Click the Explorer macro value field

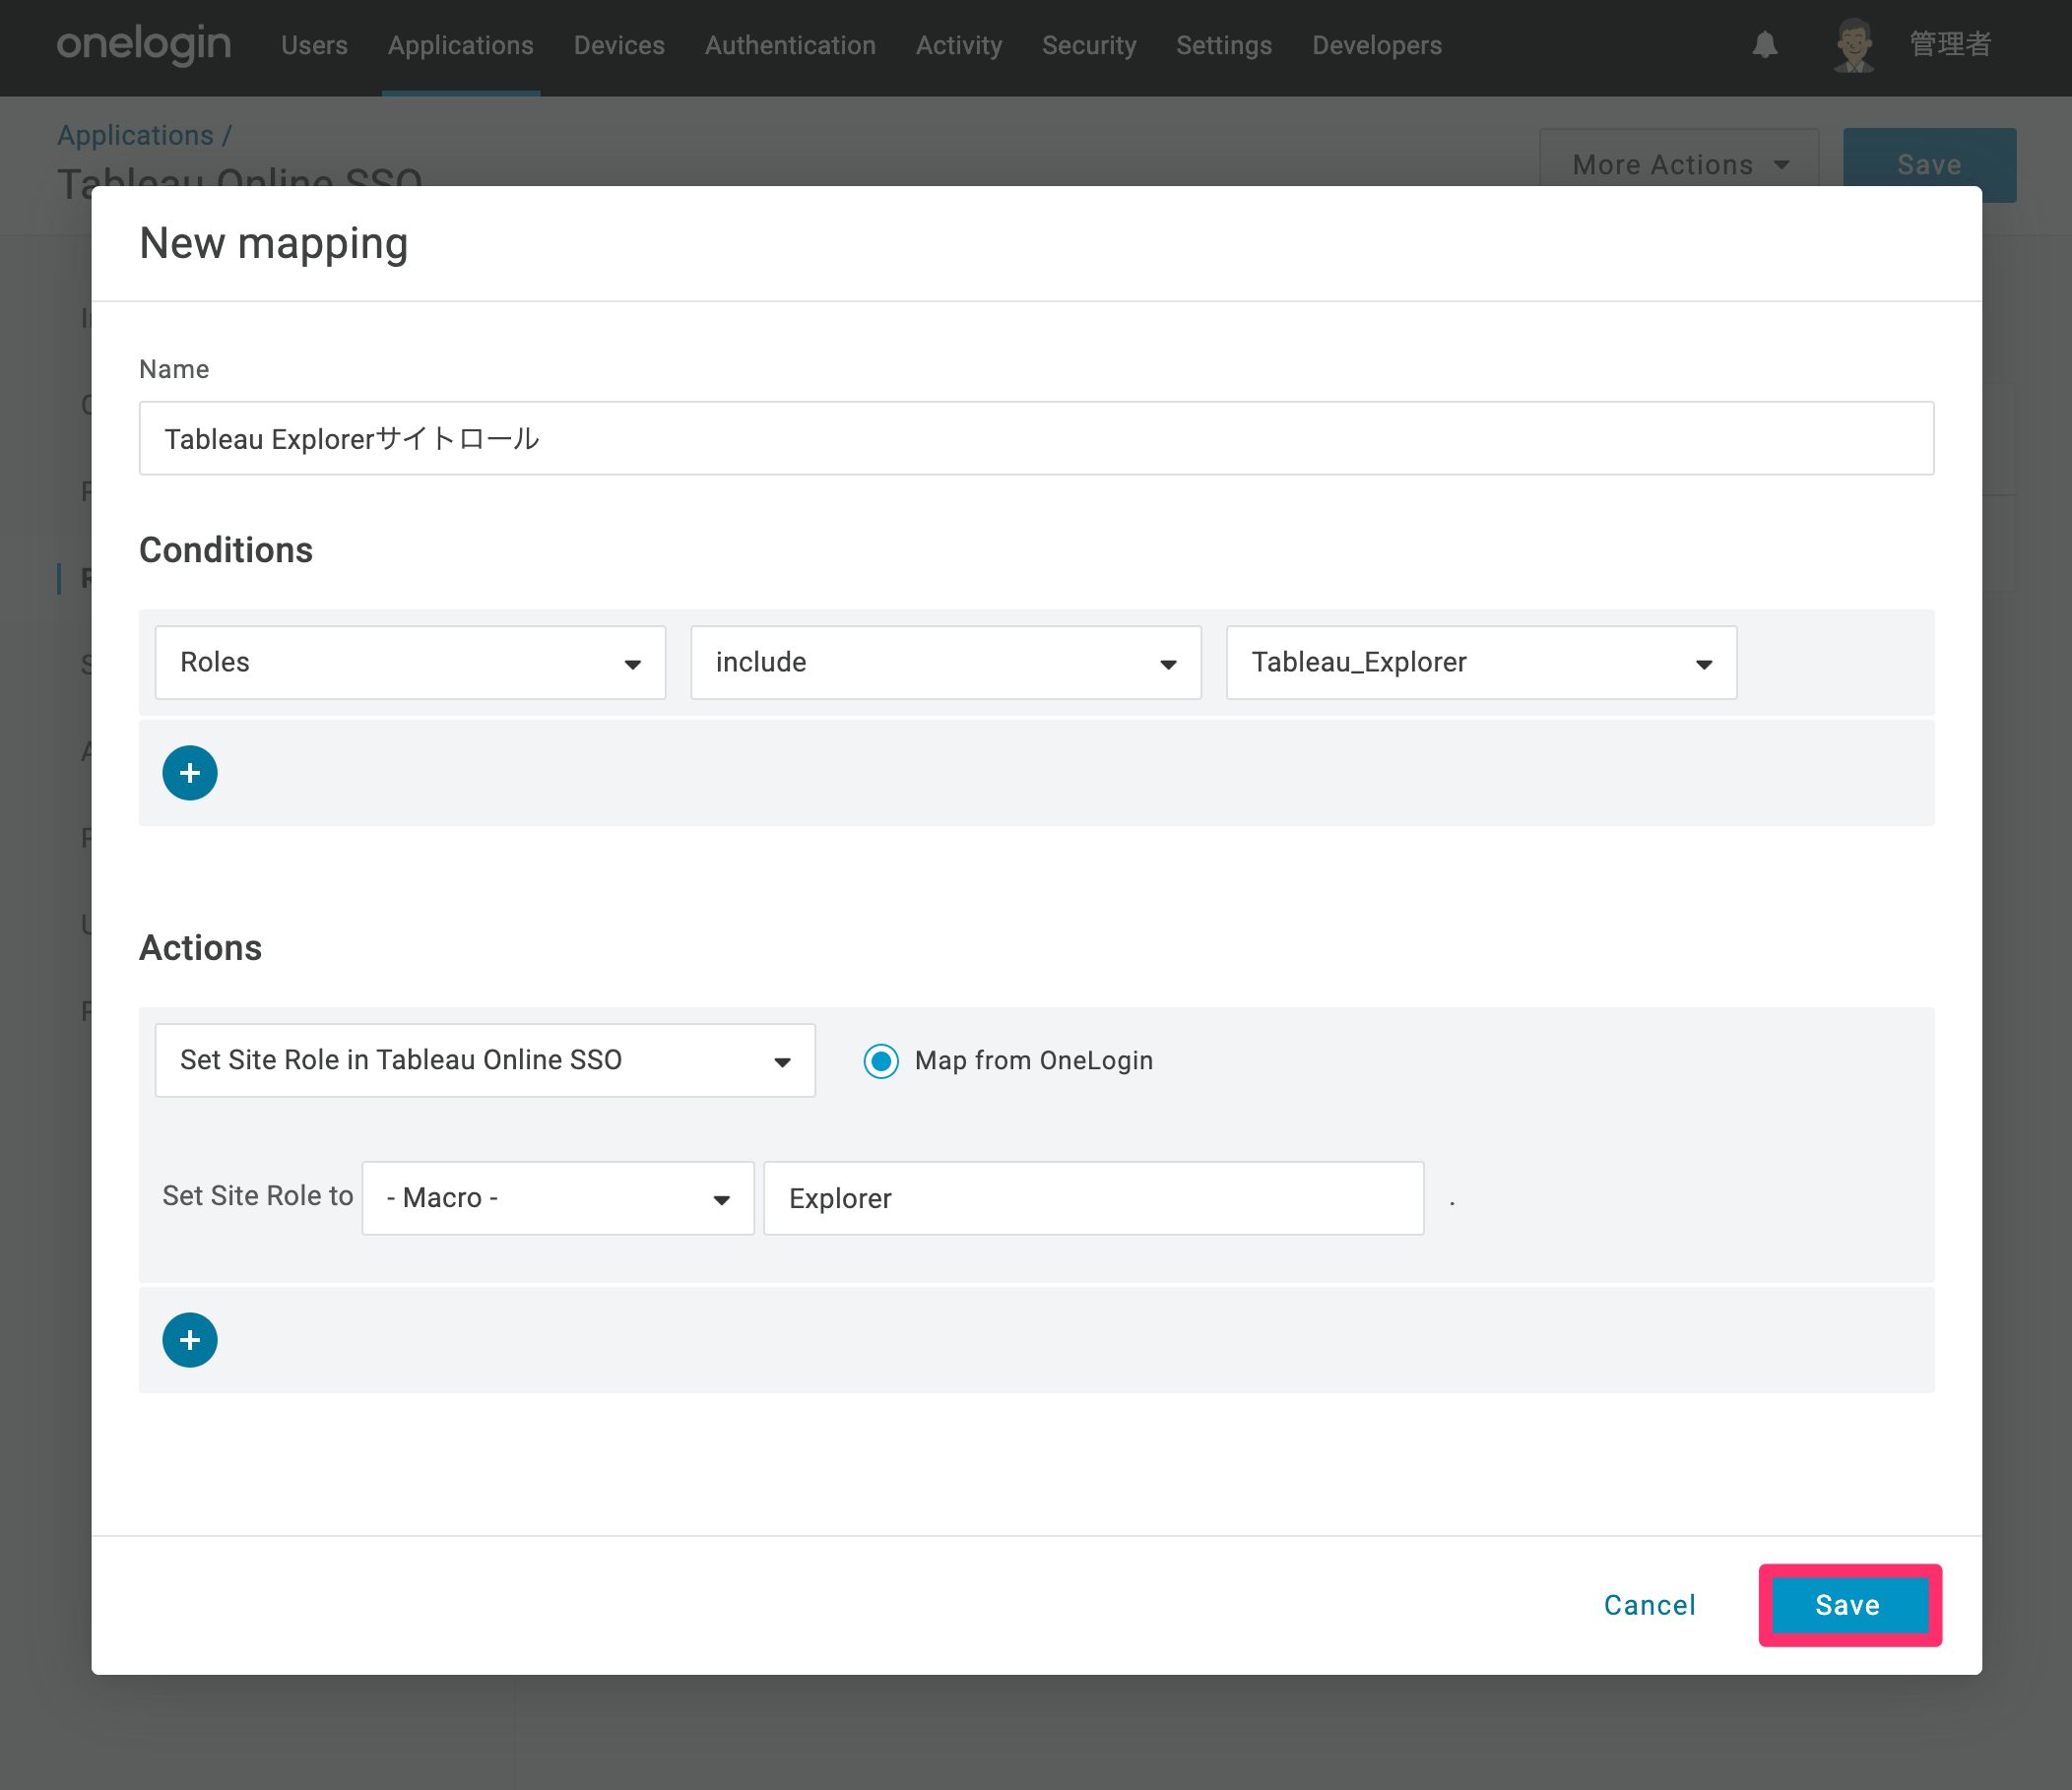pos(1094,1198)
